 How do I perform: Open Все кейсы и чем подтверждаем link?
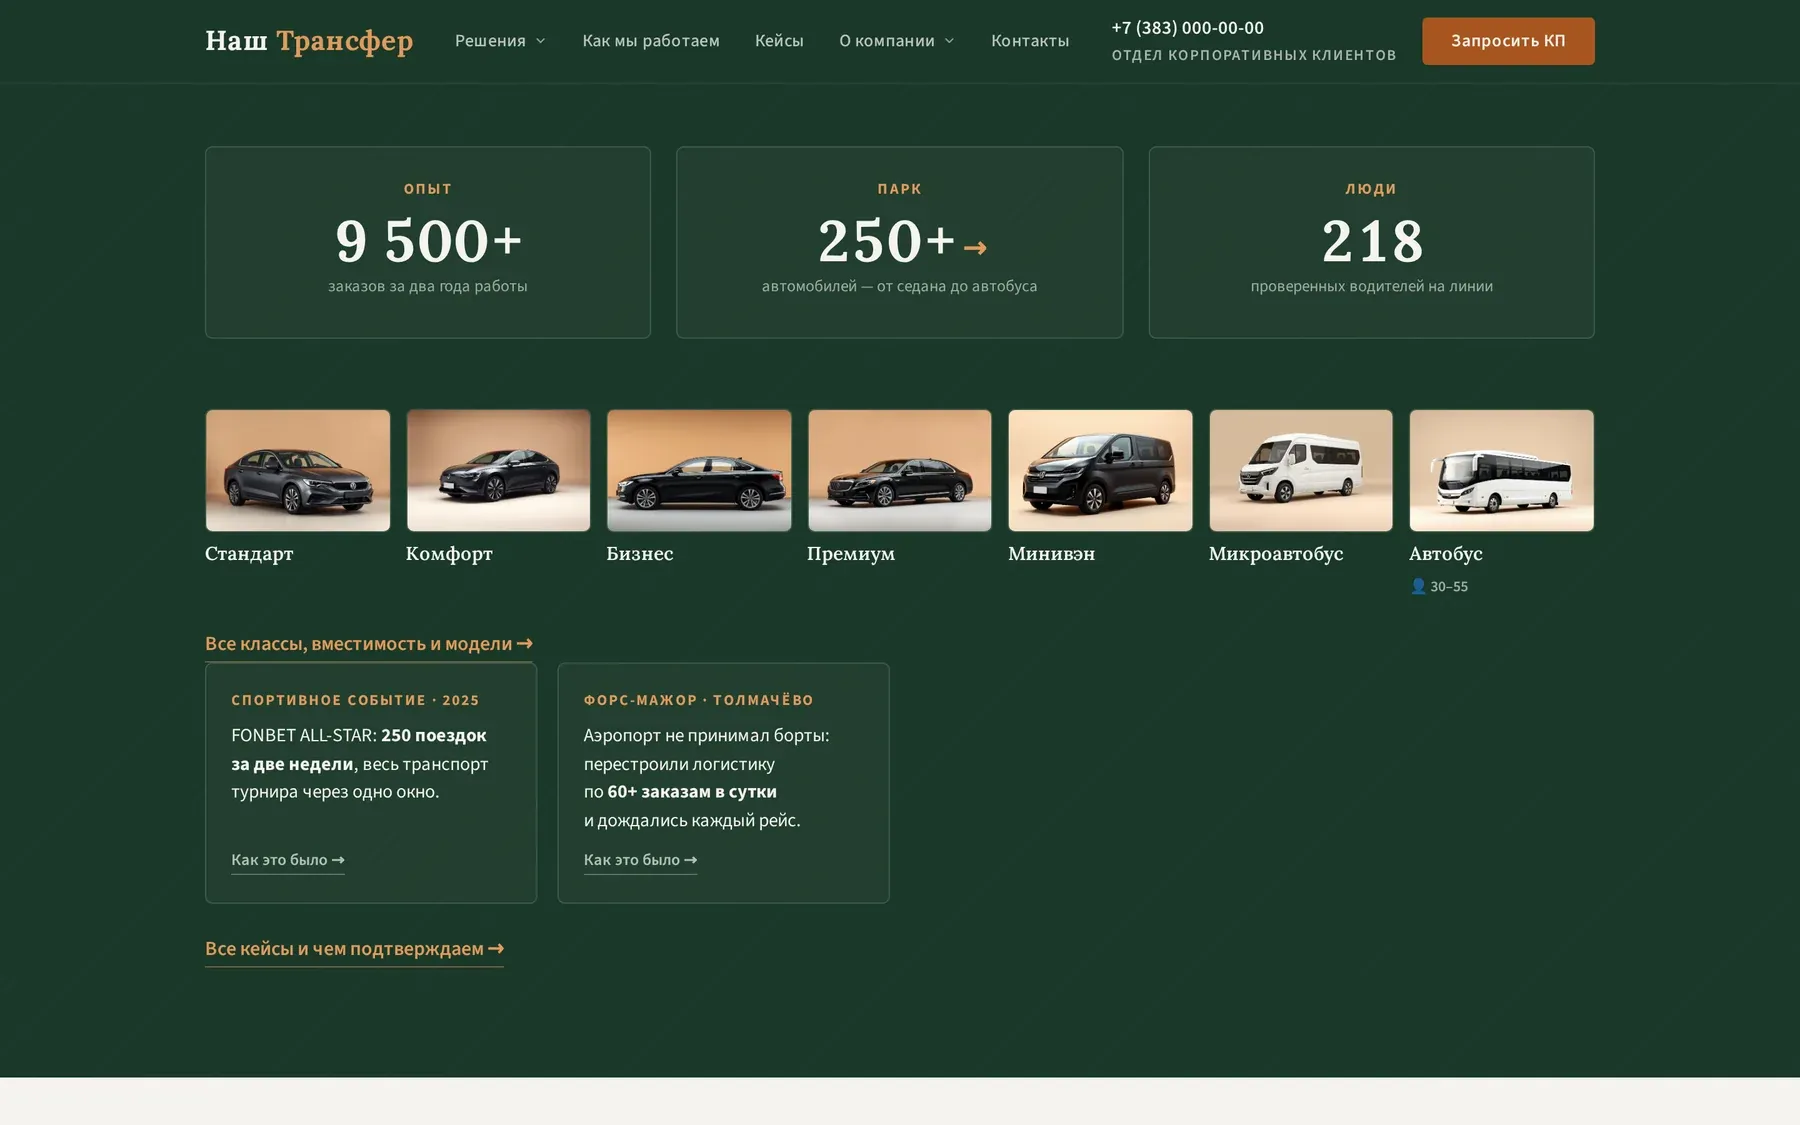[354, 949]
